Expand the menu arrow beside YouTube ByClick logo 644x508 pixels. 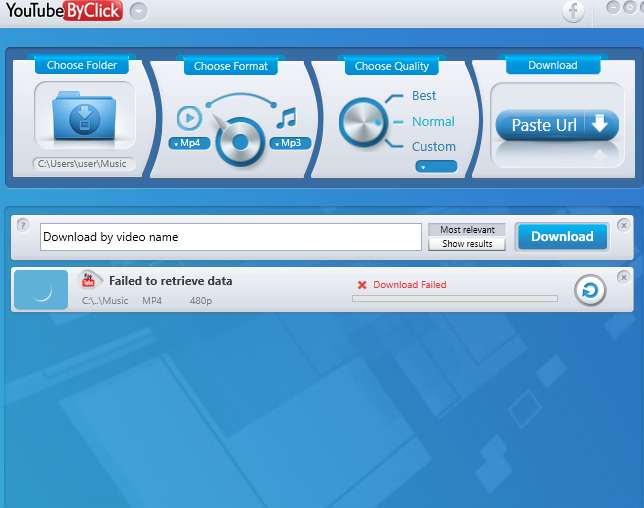(x=139, y=11)
